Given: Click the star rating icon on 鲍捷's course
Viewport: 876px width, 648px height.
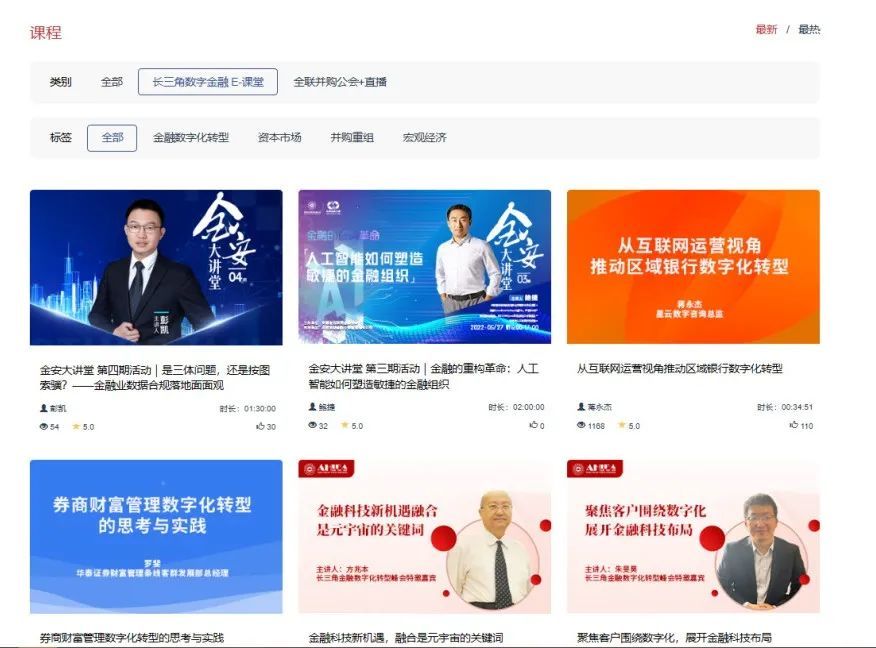Looking at the screenshot, I should click(345, 425).
